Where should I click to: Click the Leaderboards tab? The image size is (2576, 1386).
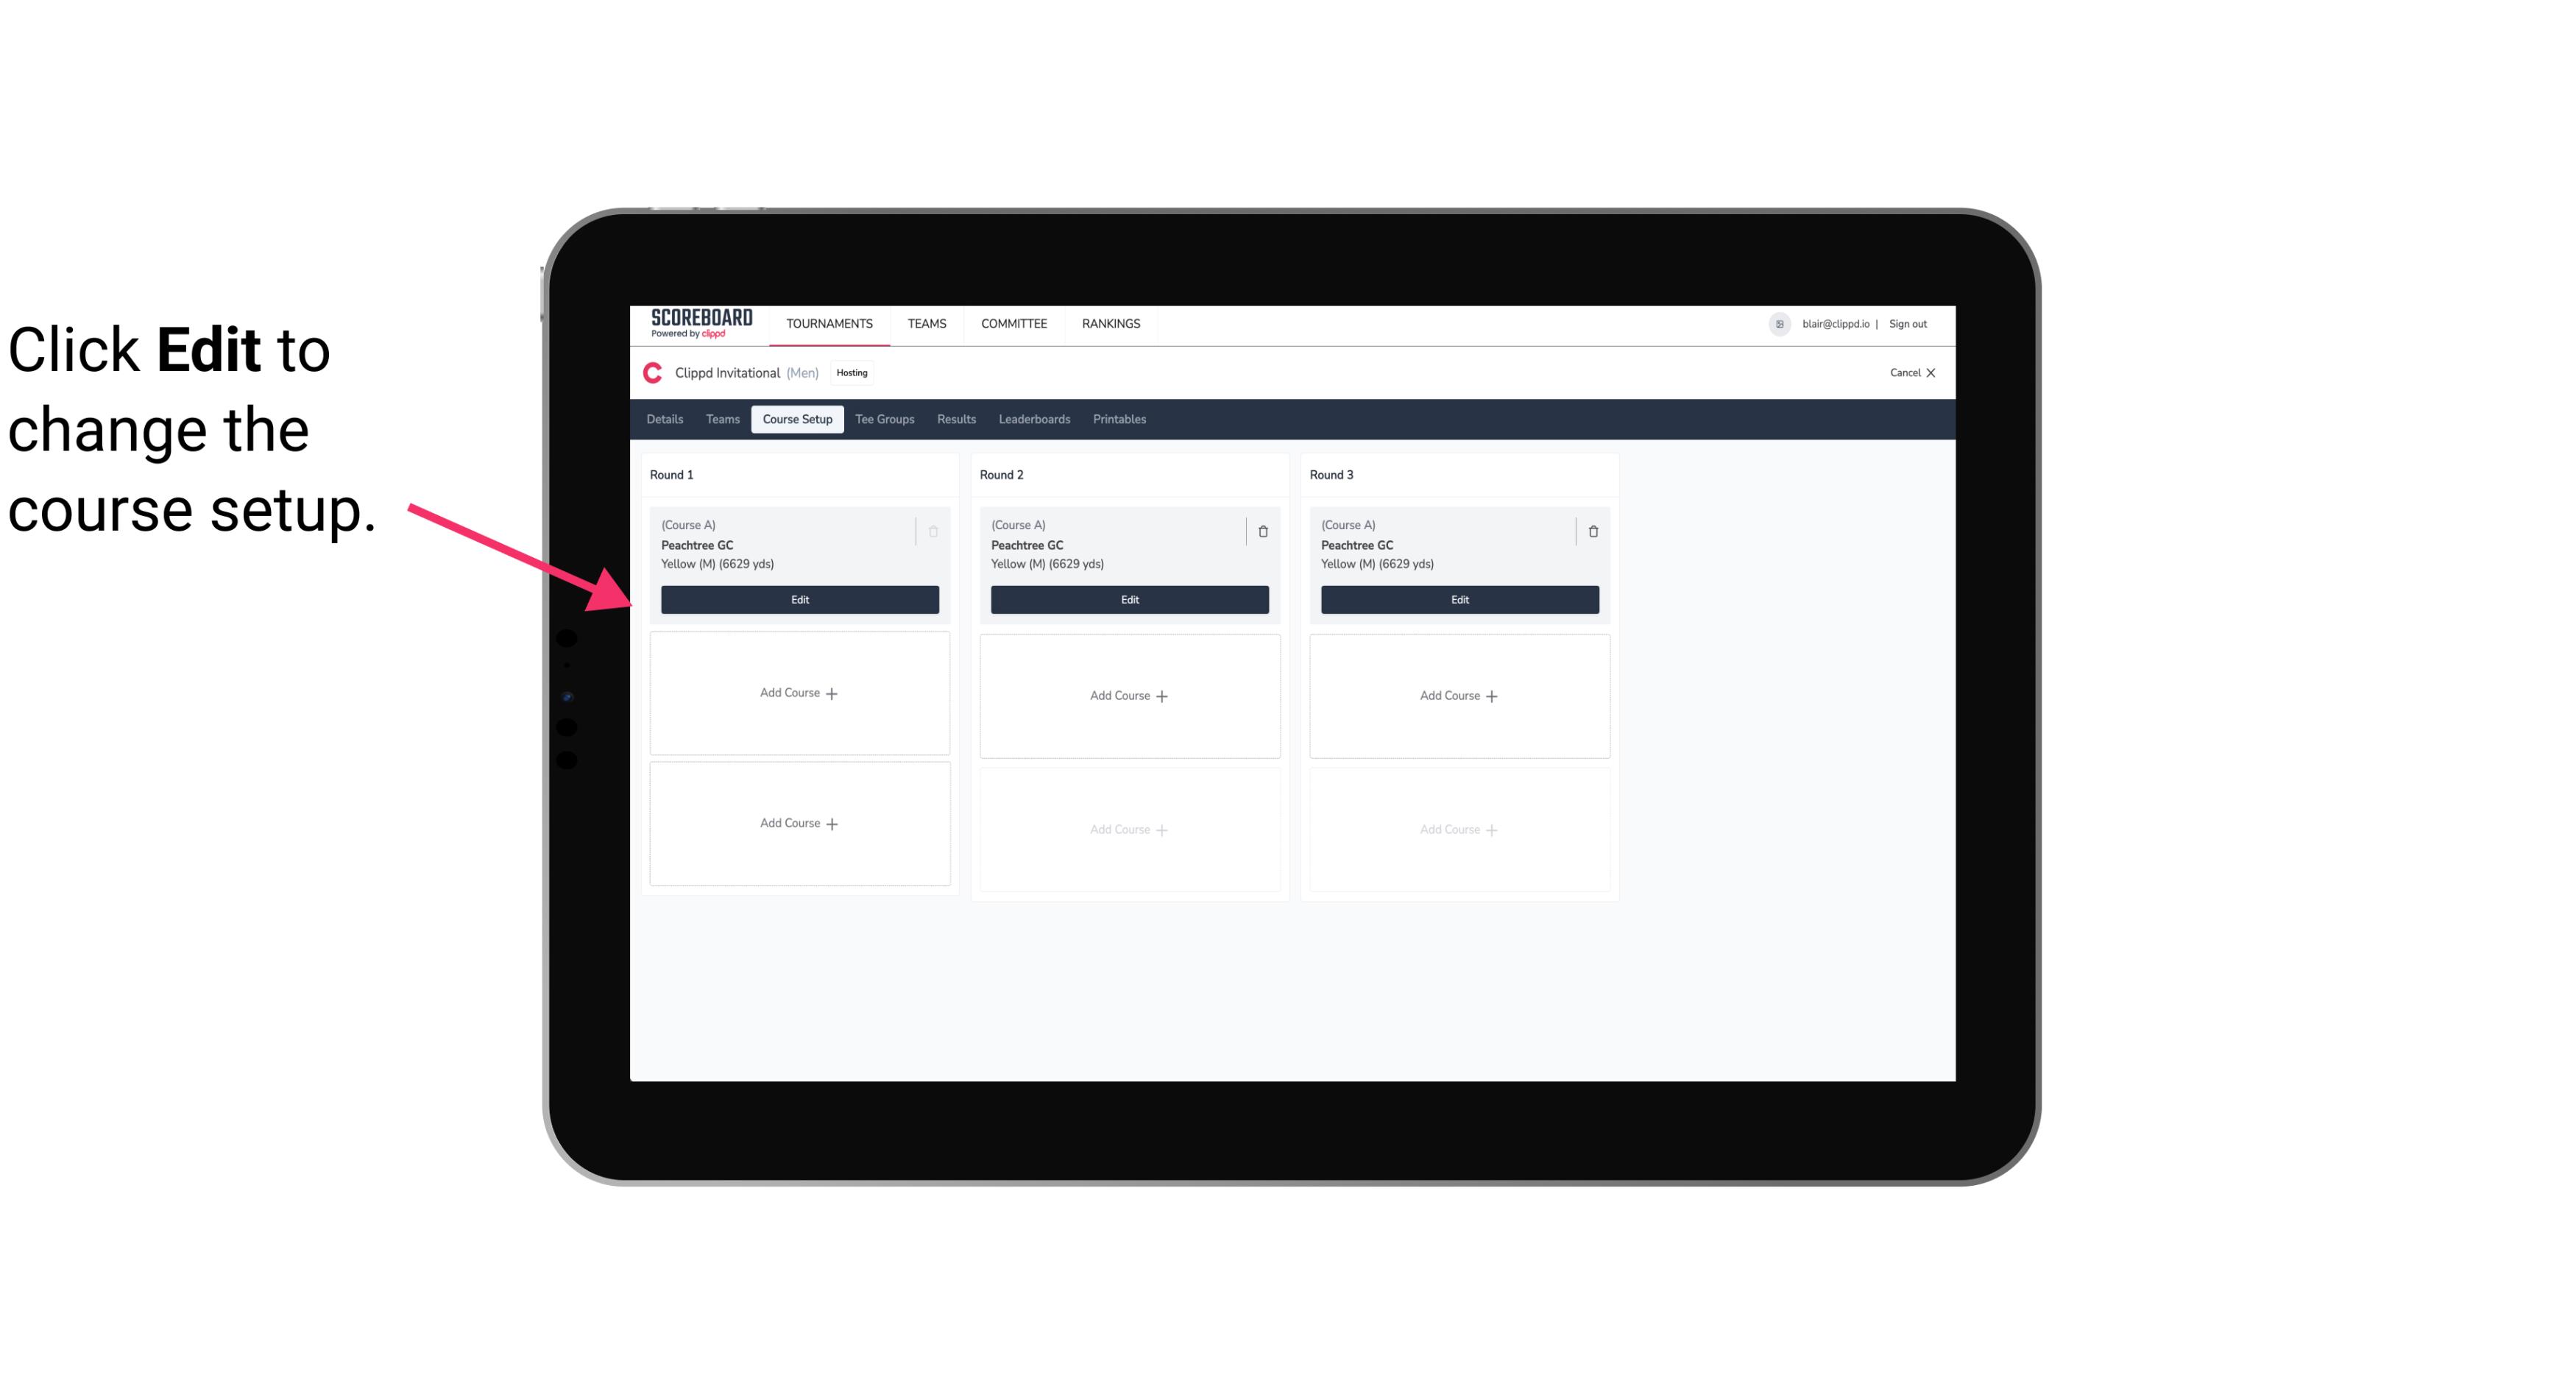[x=1034, y=418]
